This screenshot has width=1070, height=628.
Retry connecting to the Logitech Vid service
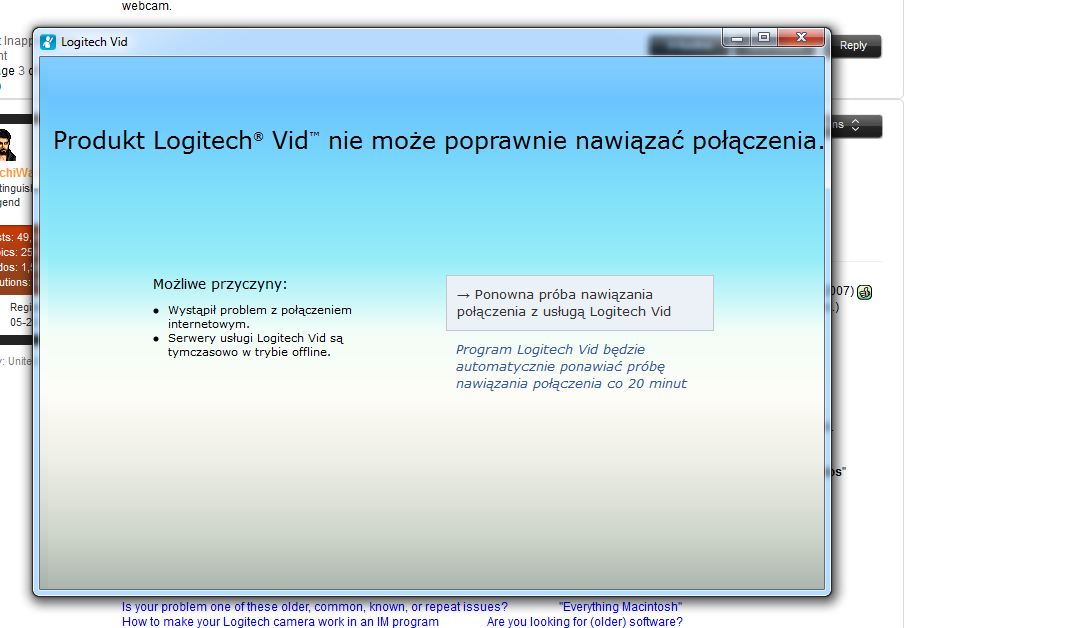click(x=579, y=303)
